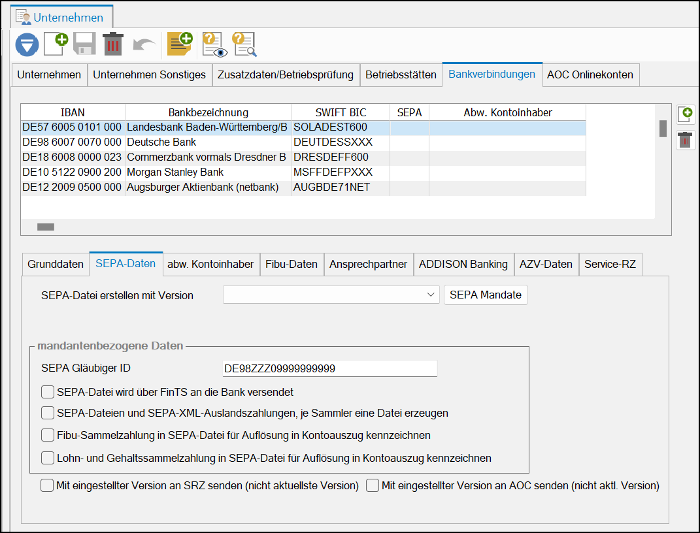This screenshot has height=533, width=700.
Task: Select the Landesbank Baden-Württemberg row
Action: point(304,127)
